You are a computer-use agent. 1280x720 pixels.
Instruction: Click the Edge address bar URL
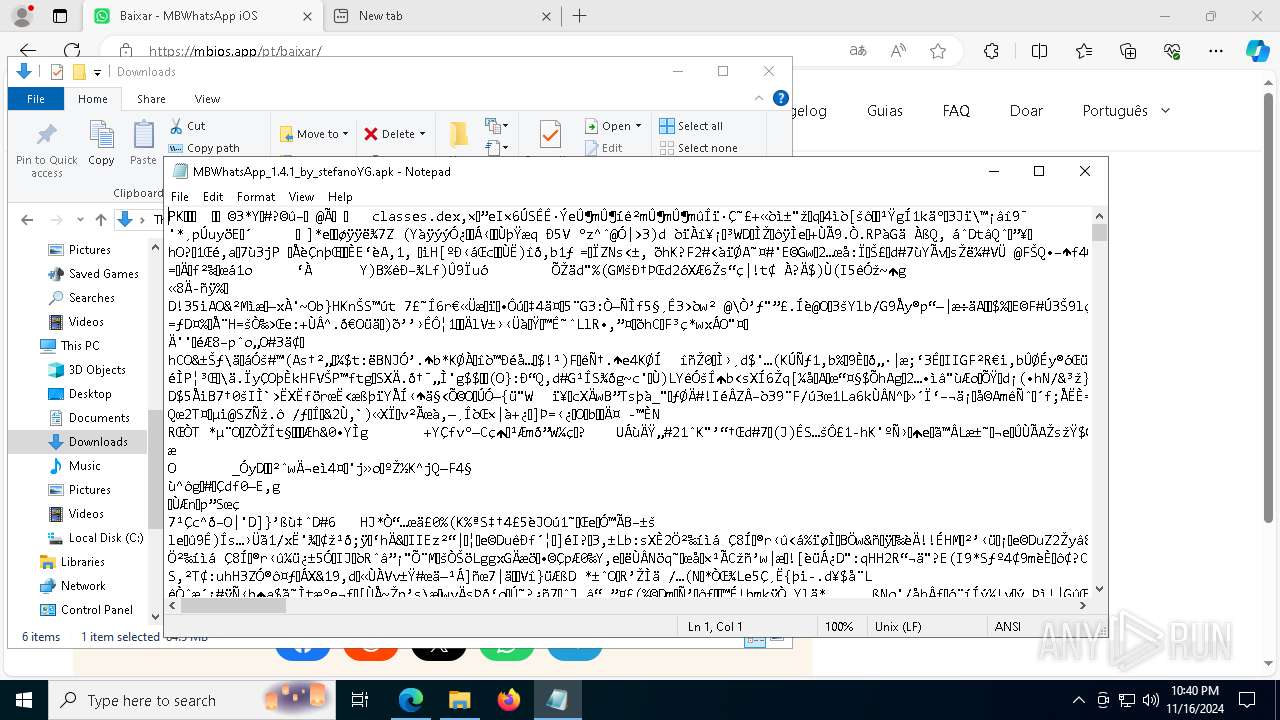pyautogui.click(x=235, y=51)
